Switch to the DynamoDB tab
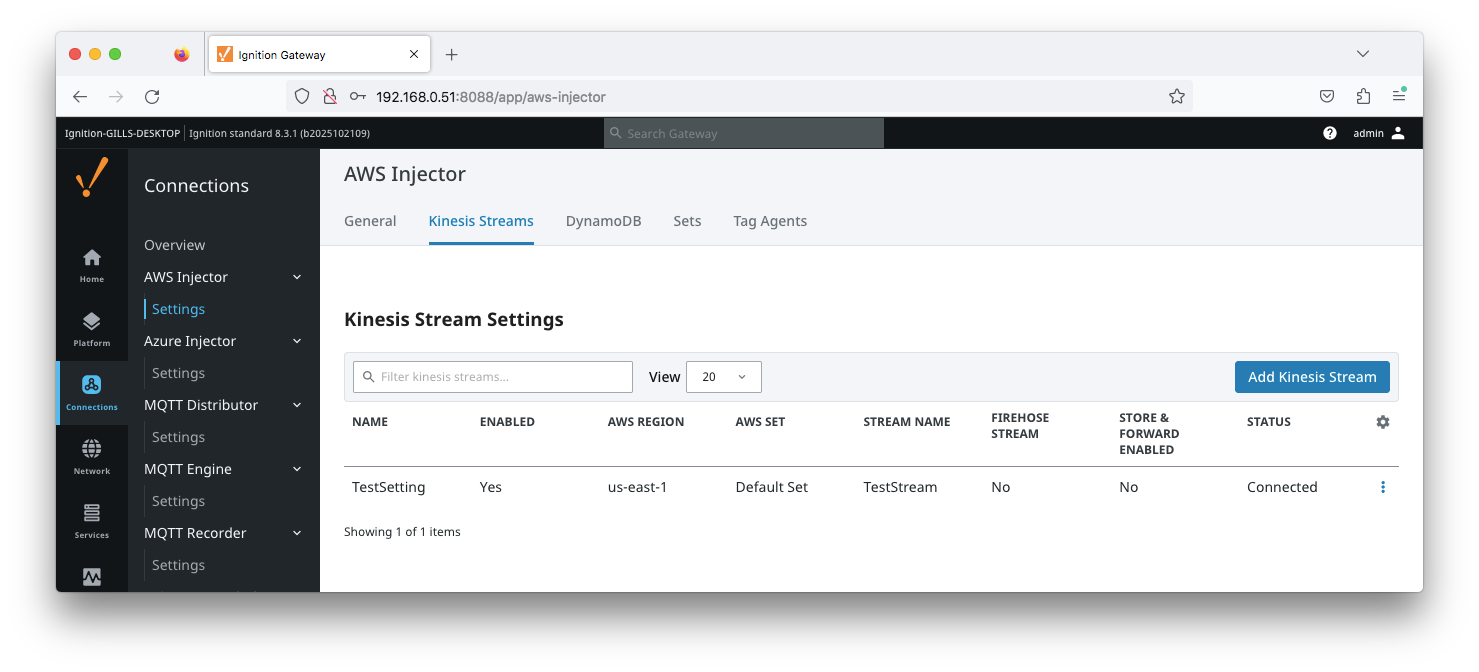This screenshot has height=672, width=1479. pyautogui.click(x=603, y=221)
